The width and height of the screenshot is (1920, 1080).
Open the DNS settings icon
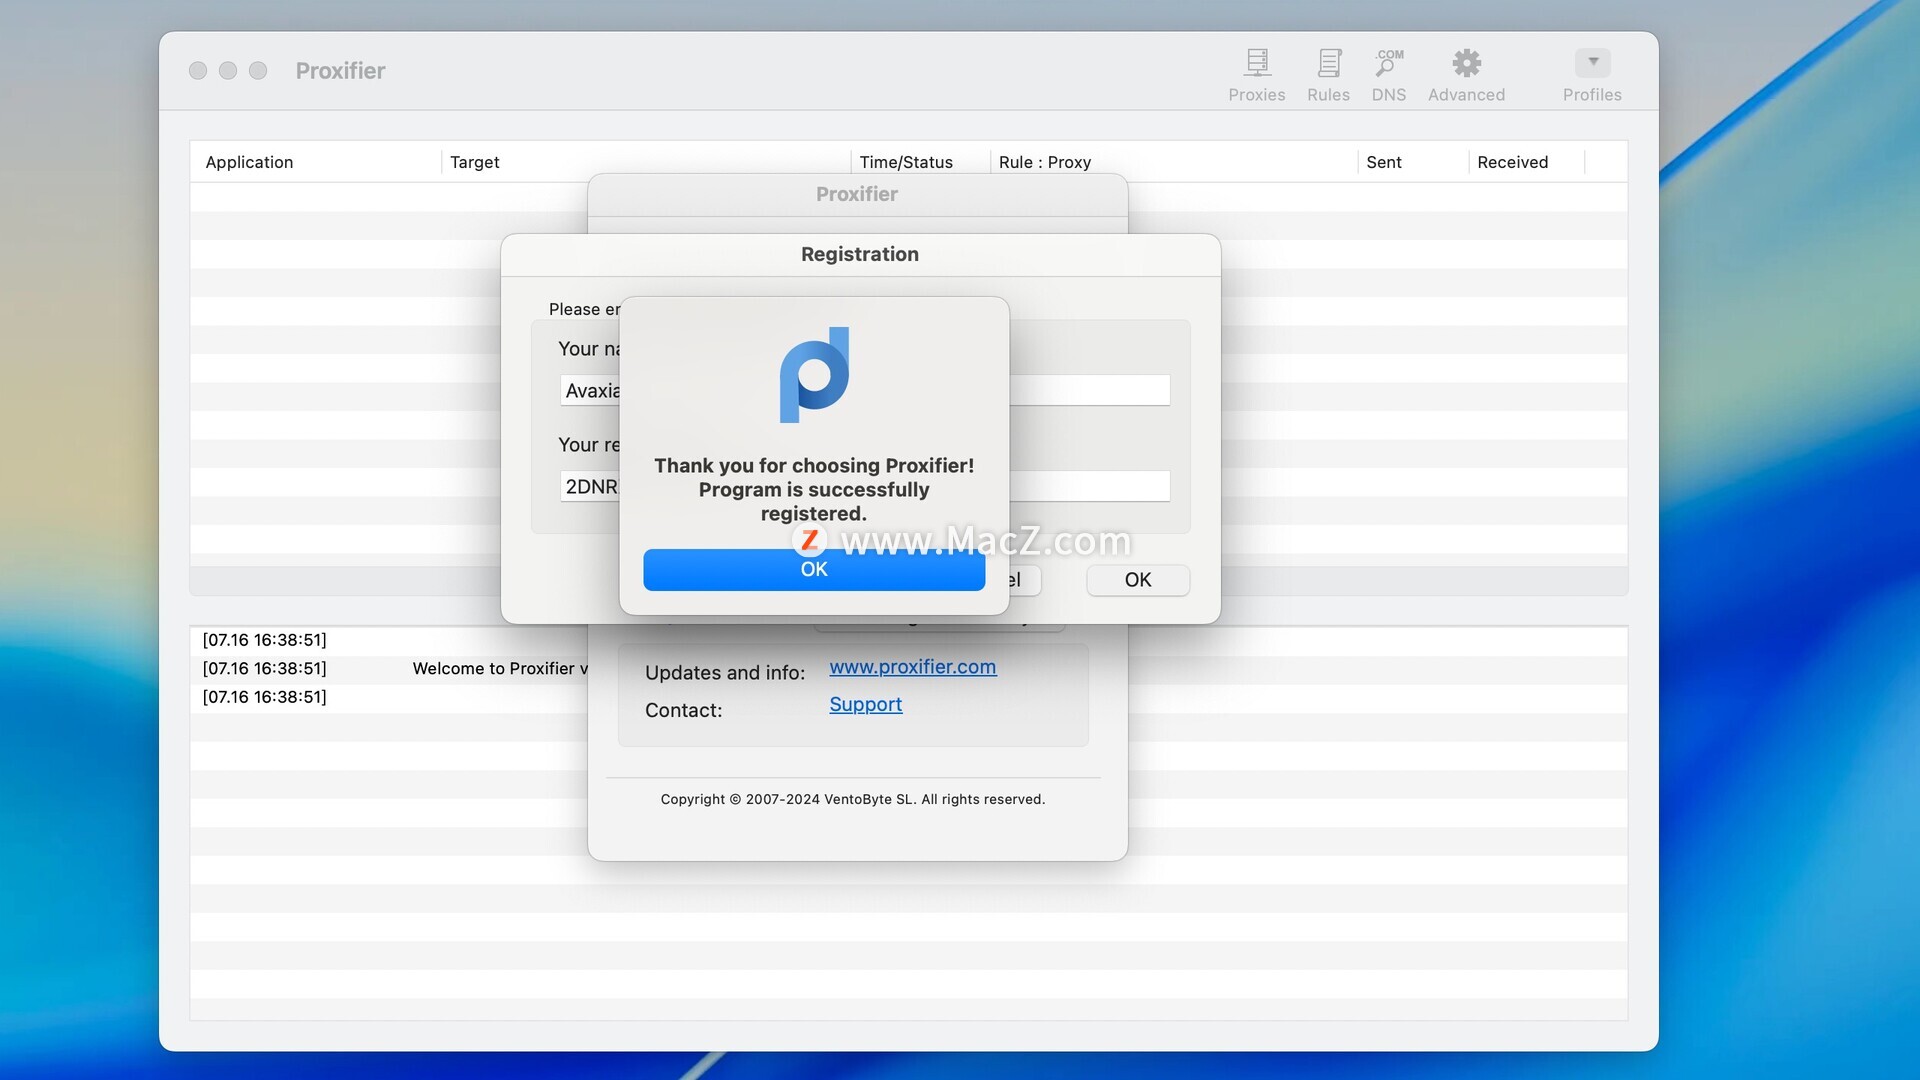pyautogui.click(x=1388, y=75)
